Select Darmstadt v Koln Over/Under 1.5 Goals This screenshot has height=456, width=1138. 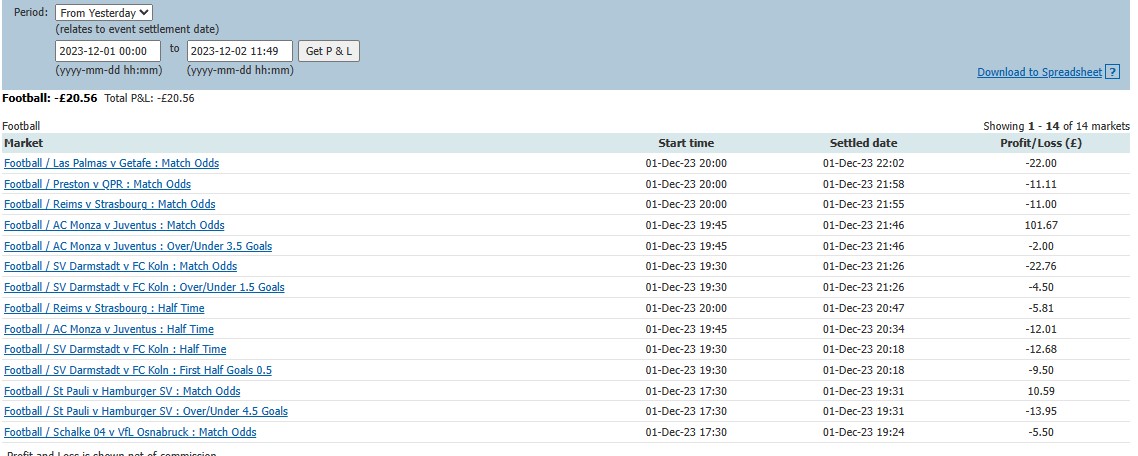click(144, 287)
